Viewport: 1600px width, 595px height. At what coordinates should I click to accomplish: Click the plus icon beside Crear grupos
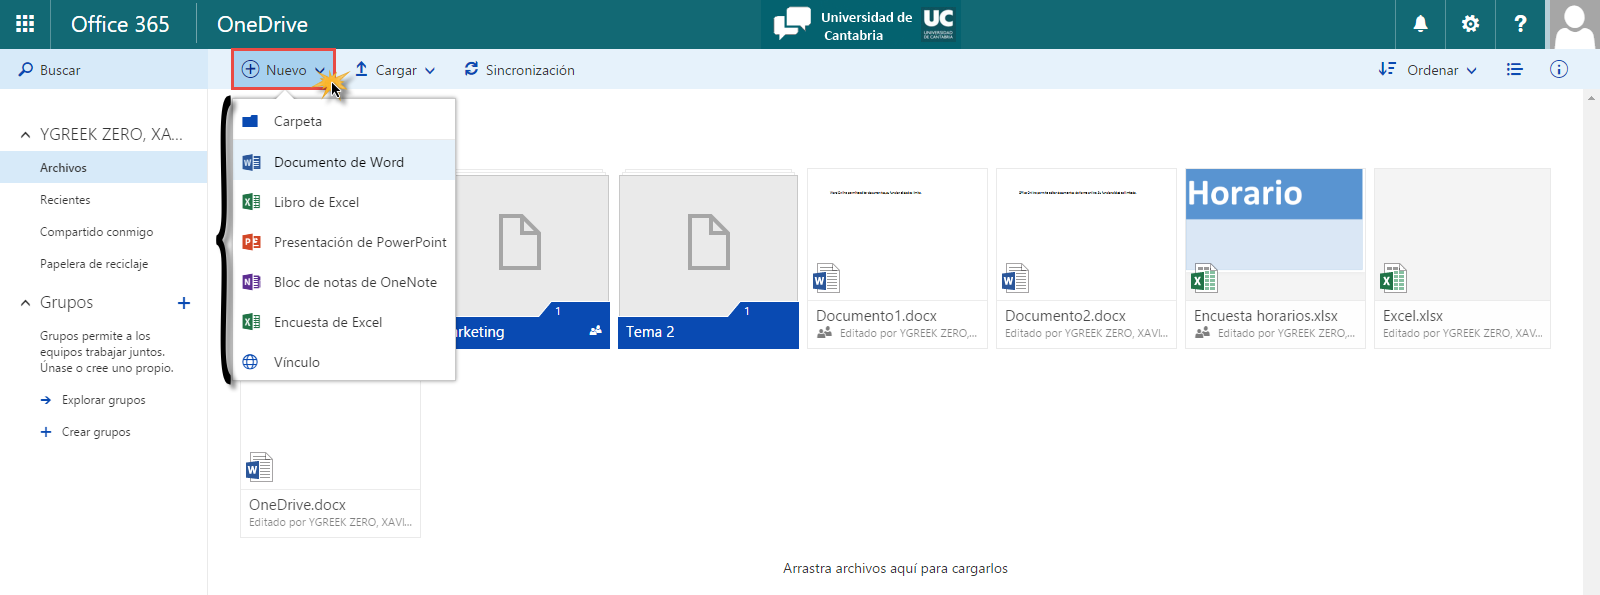point(46,432)
